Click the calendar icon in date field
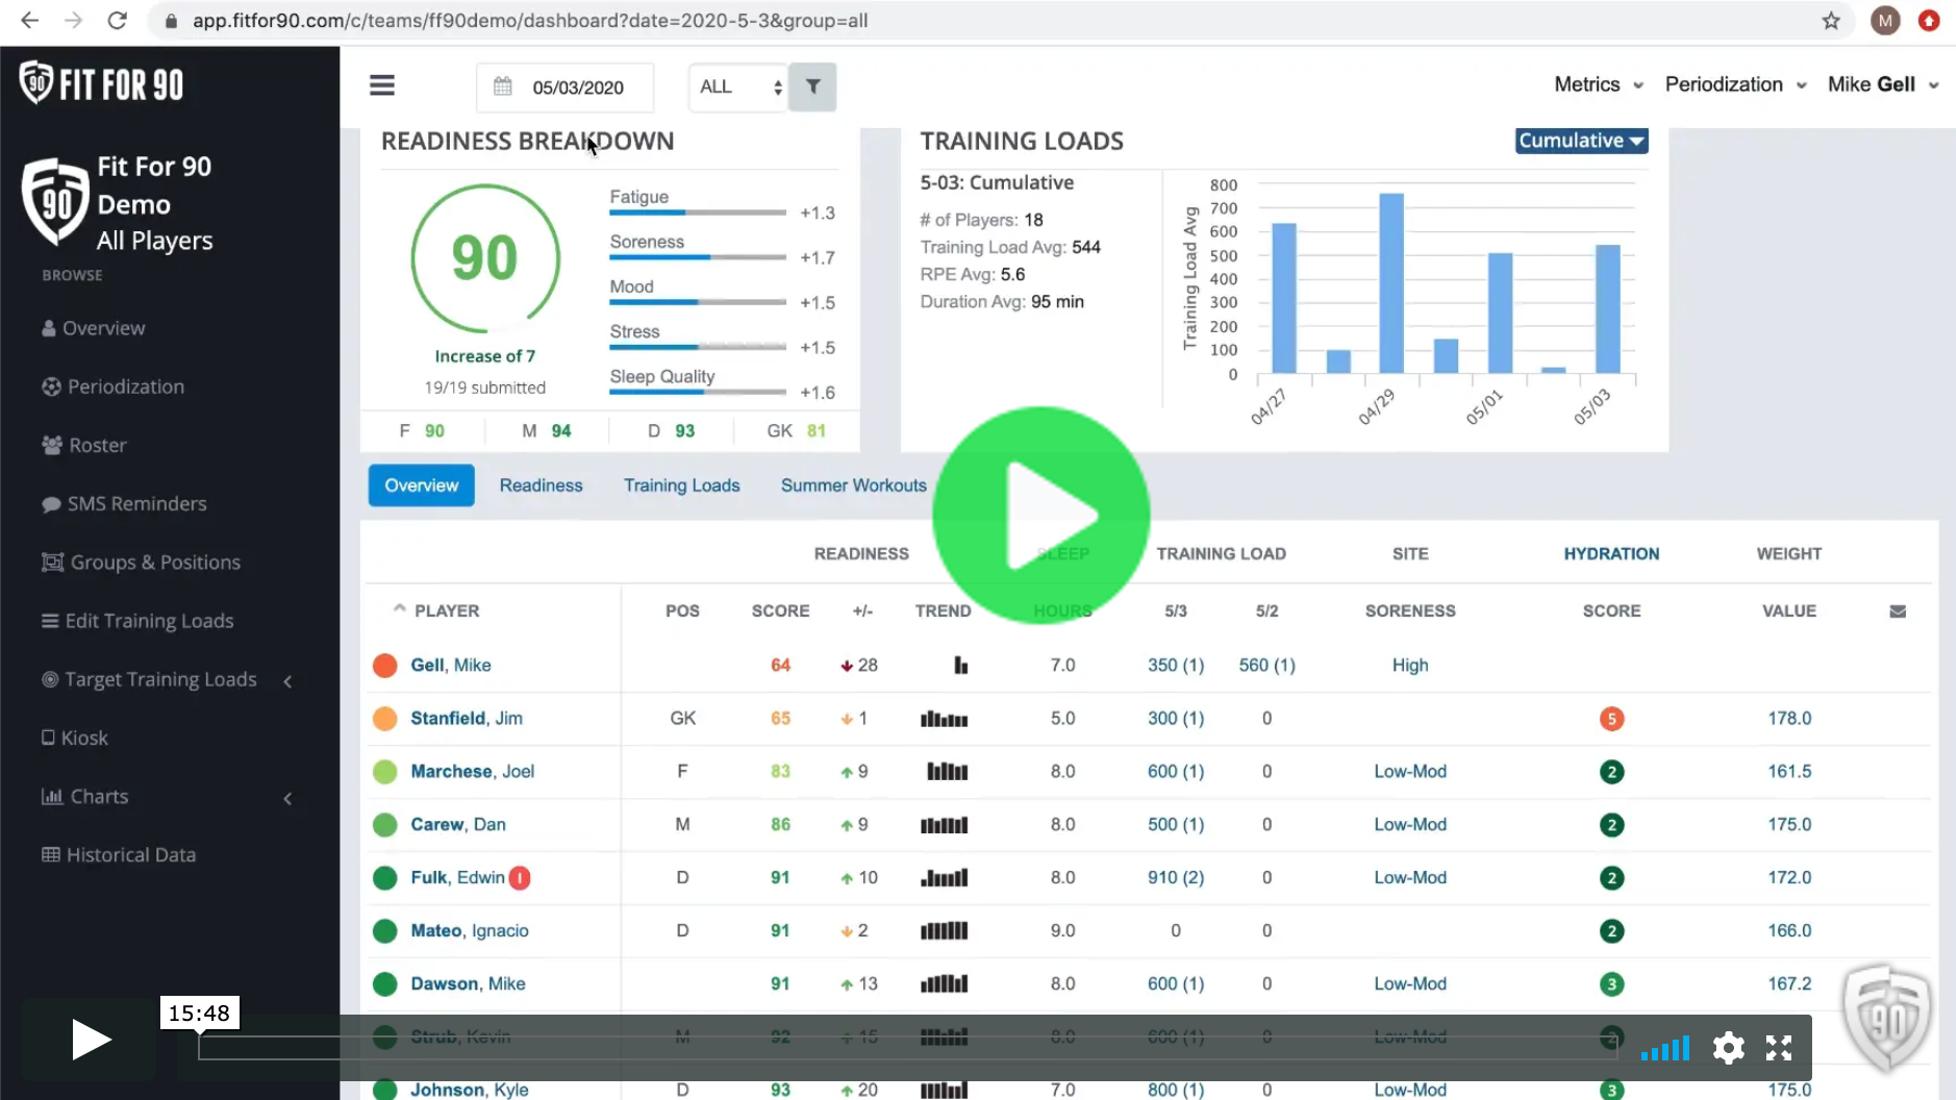Image resolution: width=1956 pixels, height=1100 pixels. 503,87
